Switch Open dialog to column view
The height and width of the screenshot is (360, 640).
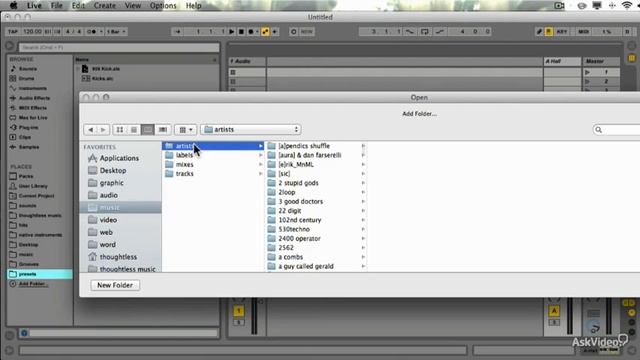point(148,130)
